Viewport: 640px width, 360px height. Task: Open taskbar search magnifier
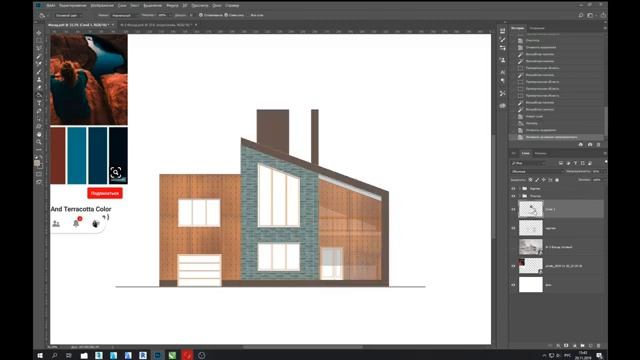pos(54,355)
